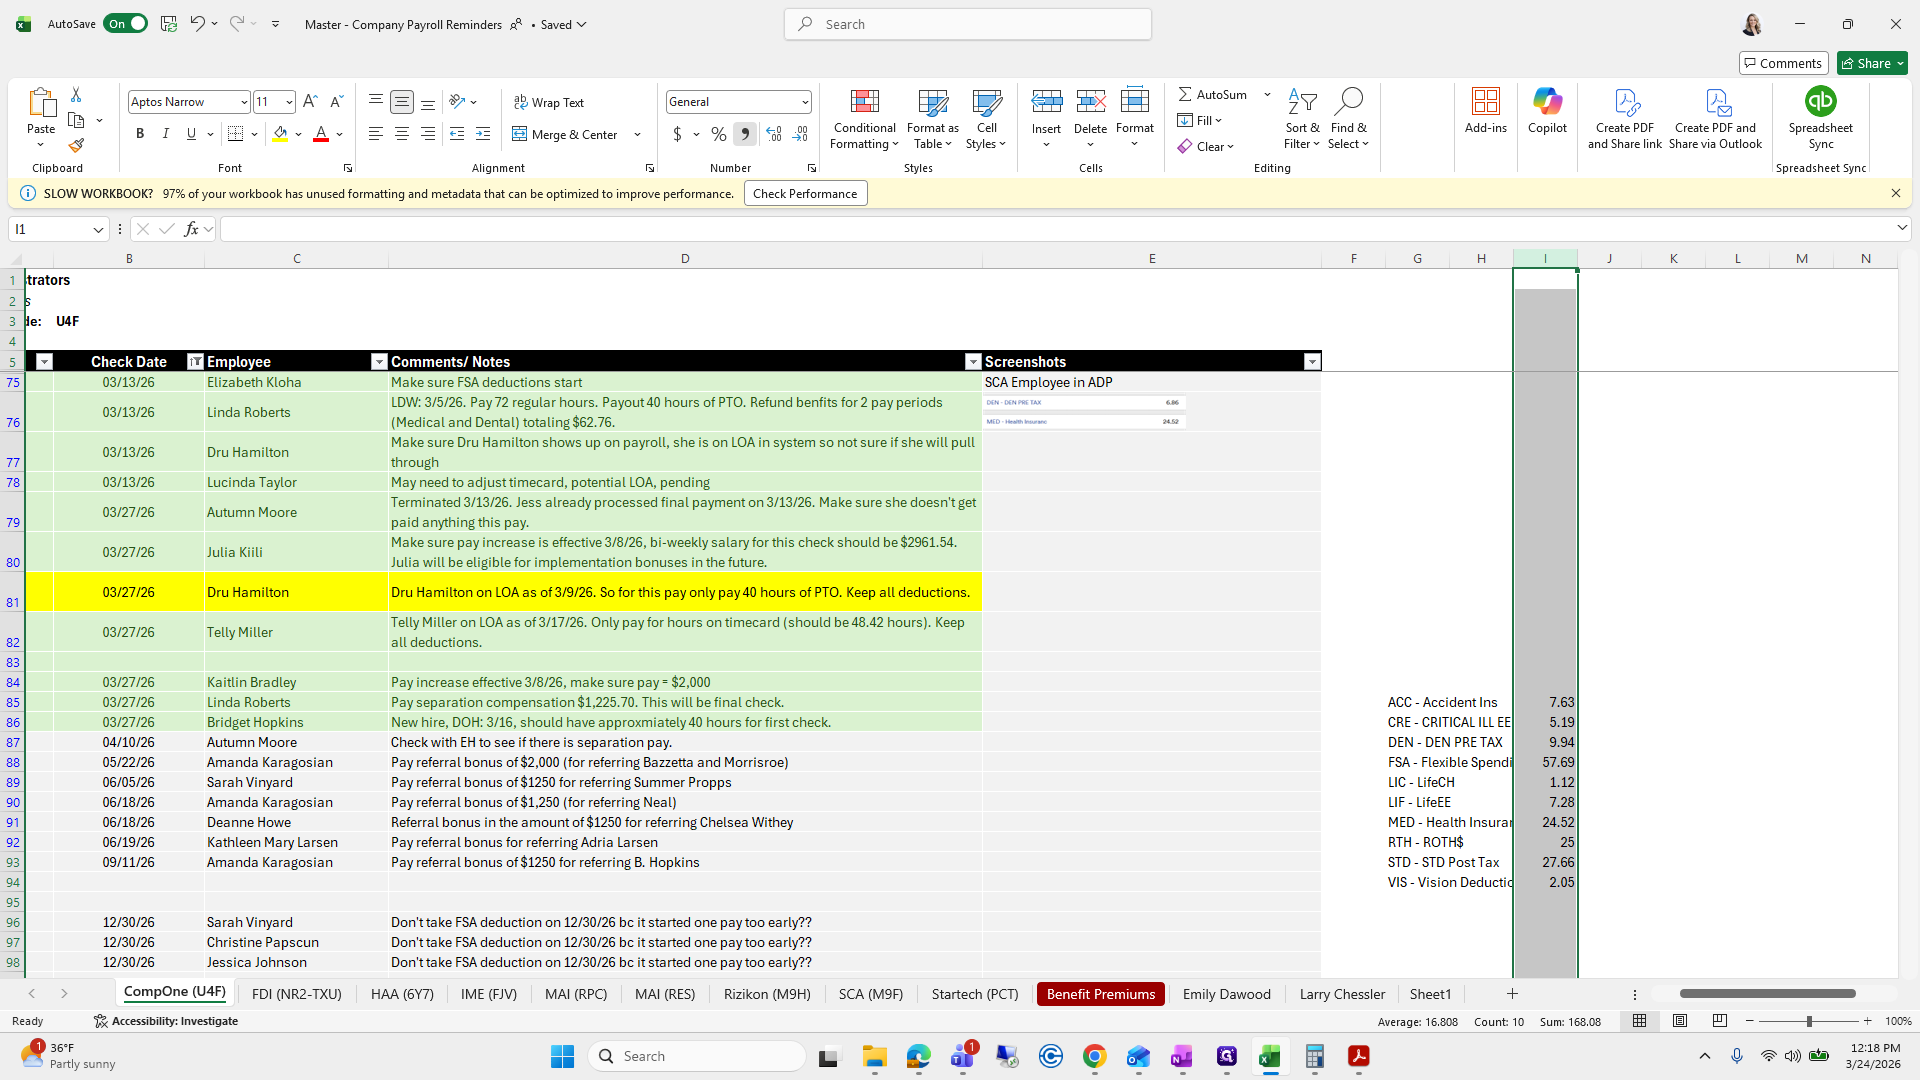Click the Merge & Center icon

coord(520,134)
